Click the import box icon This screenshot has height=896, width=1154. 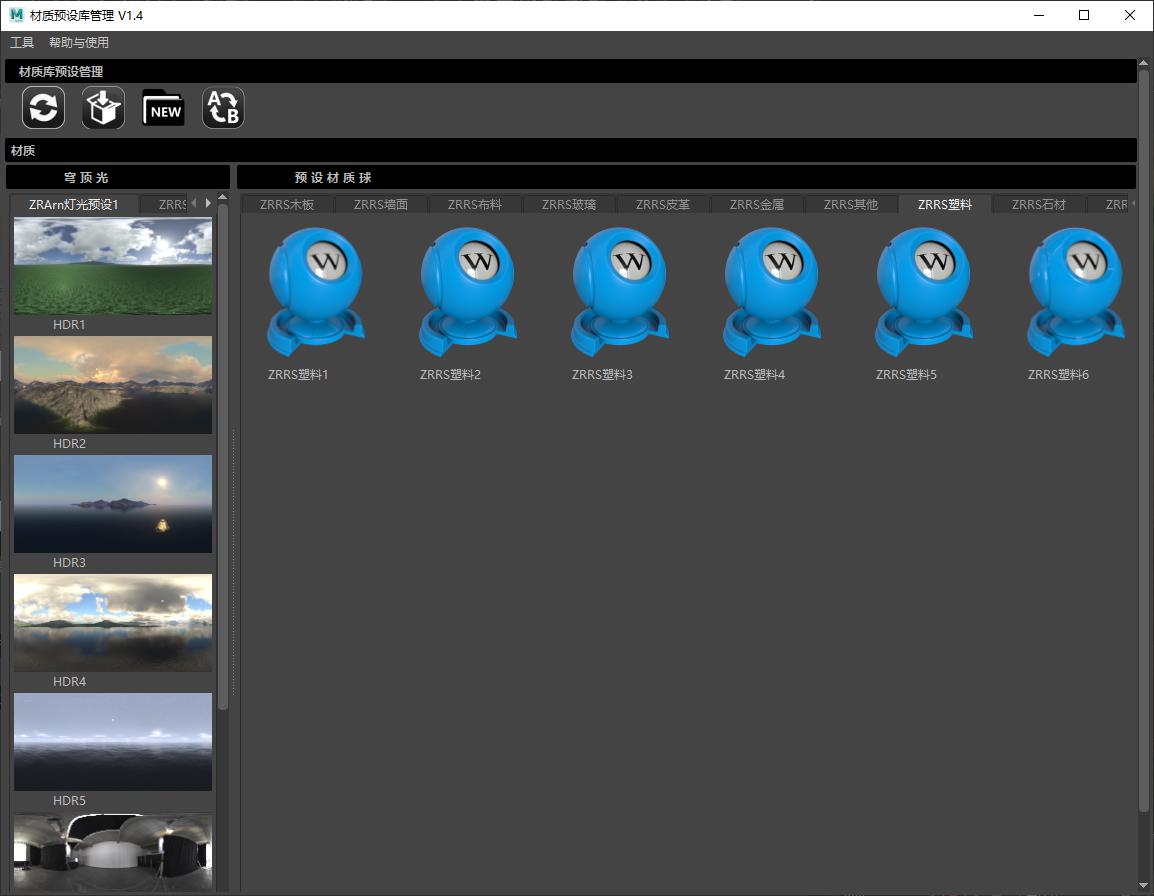click(103, 108)
